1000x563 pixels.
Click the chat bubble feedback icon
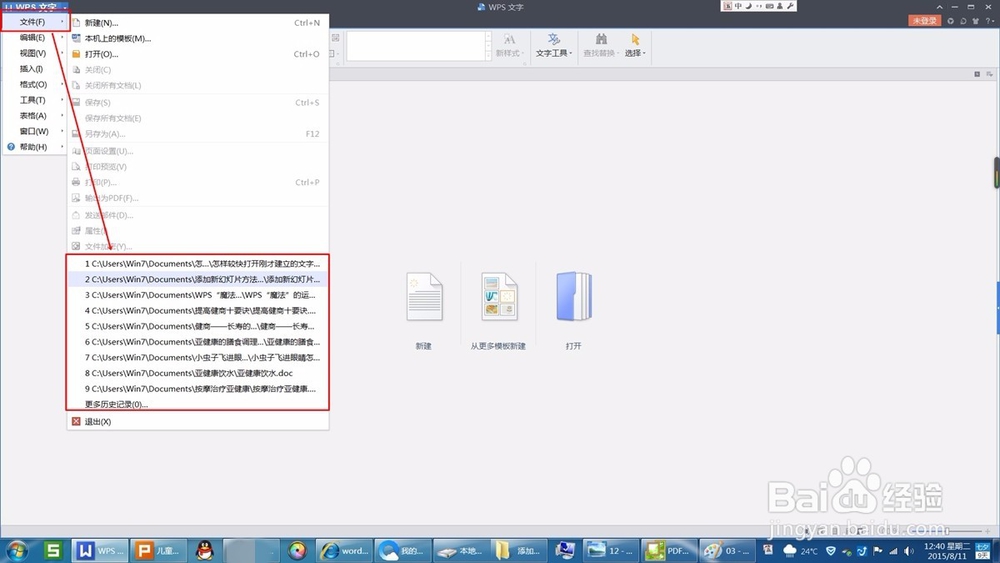click(963, 20)
